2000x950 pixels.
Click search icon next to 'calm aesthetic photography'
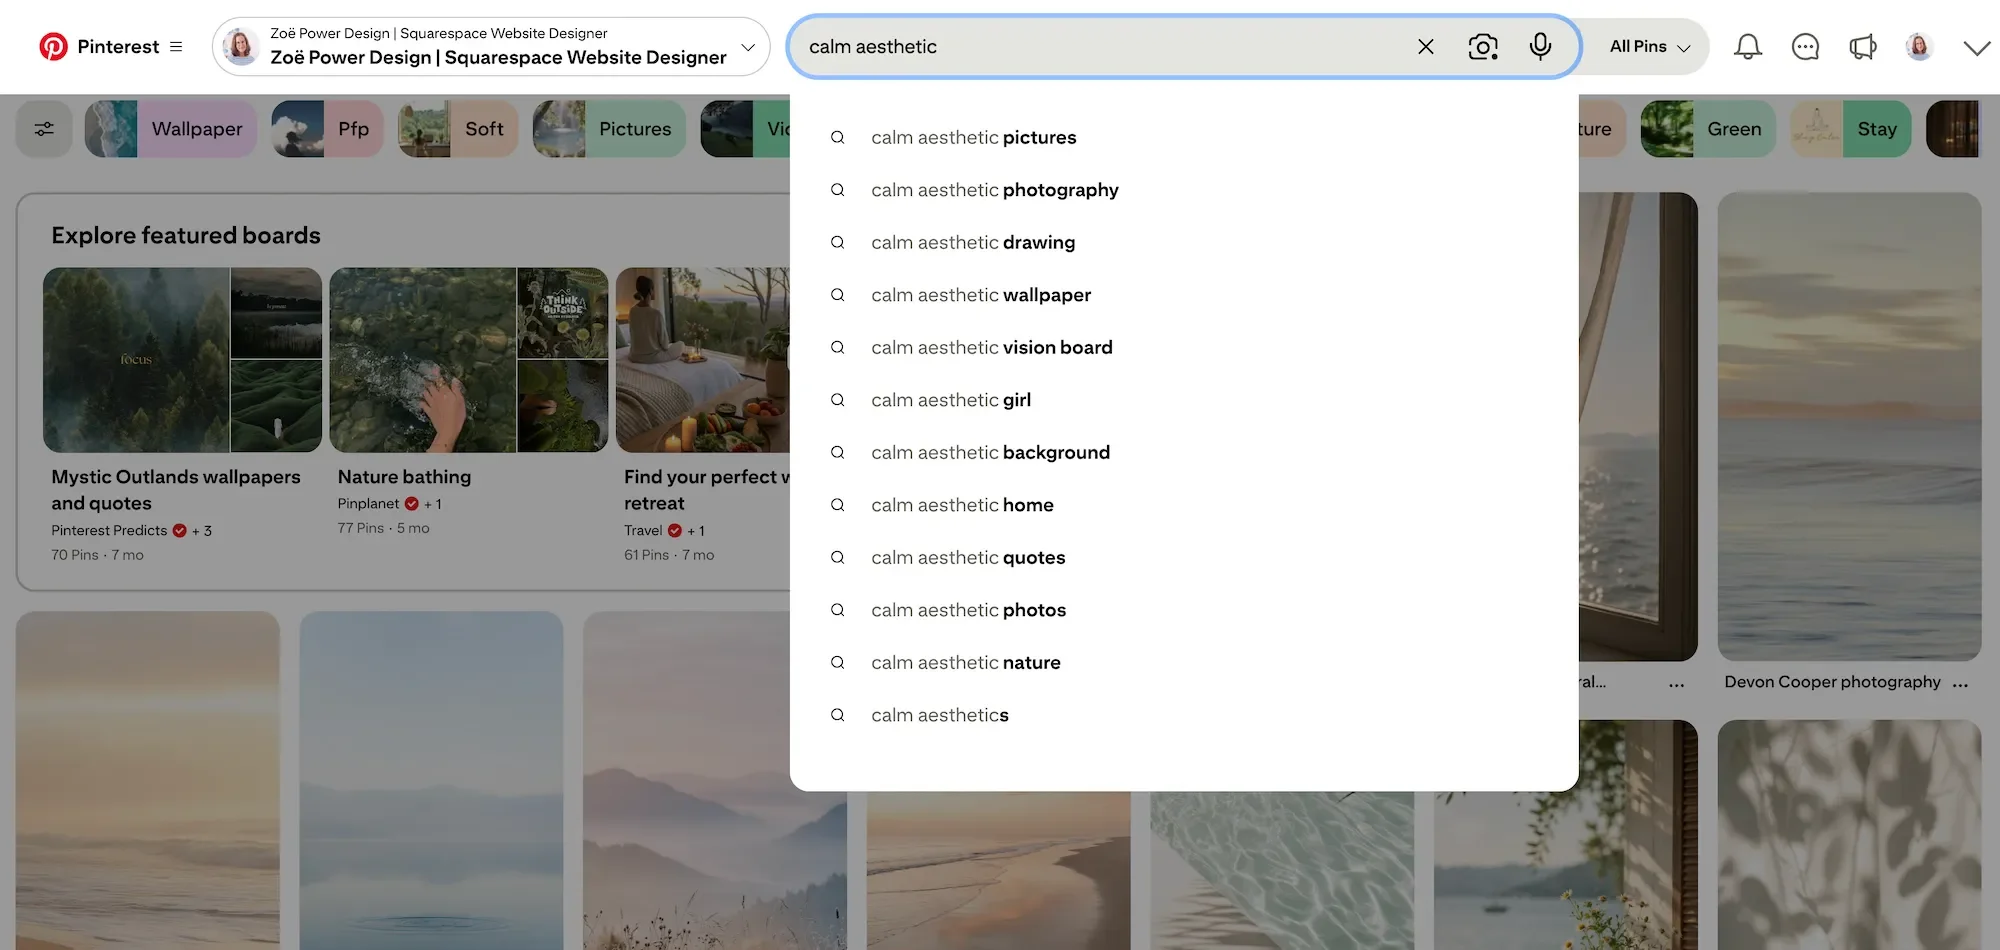pos(838,190)
